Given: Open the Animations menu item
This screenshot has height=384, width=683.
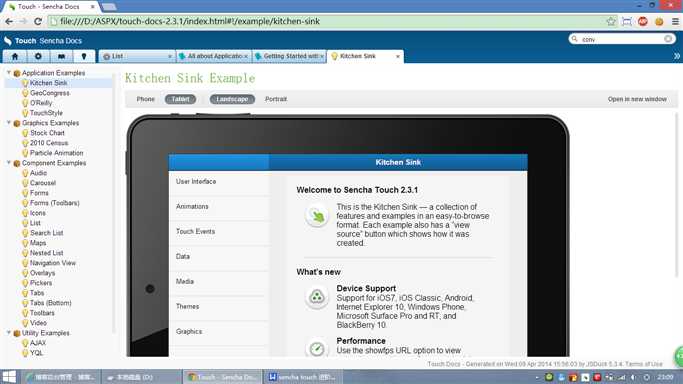Looking at the screenshot, I should click(x=219, y=206).
